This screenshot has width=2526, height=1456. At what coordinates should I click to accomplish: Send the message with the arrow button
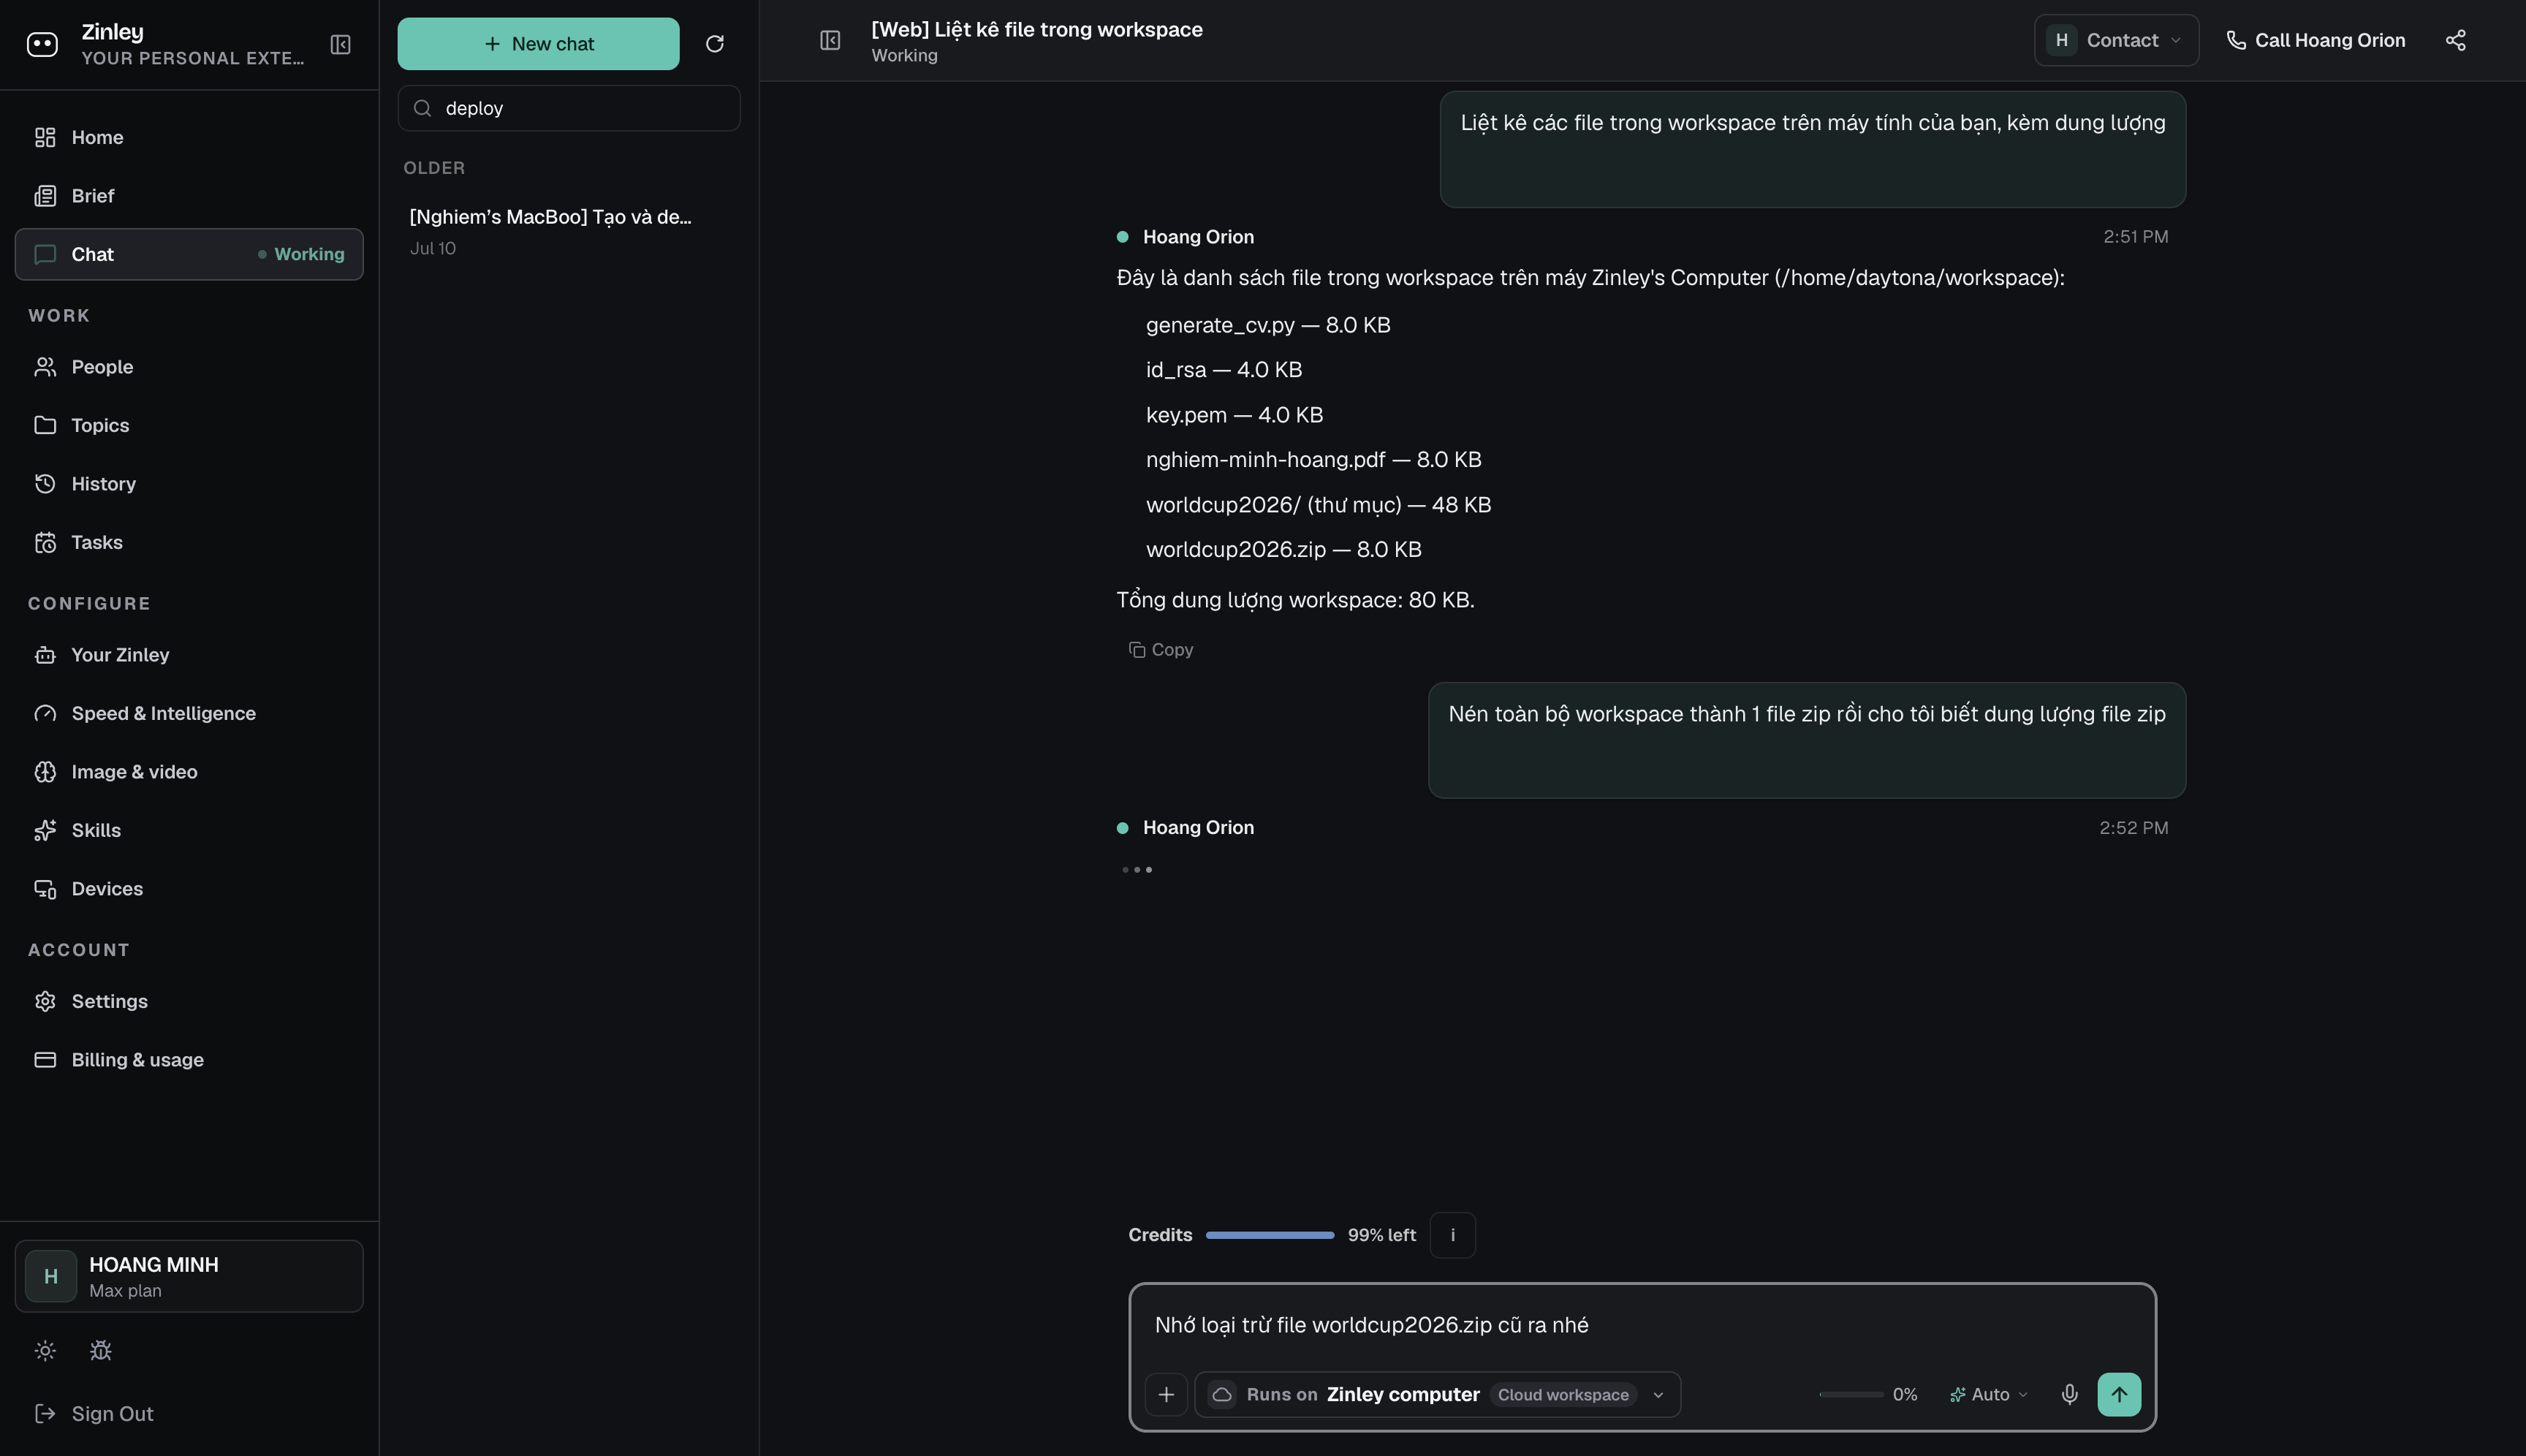click(2118, 1394)
